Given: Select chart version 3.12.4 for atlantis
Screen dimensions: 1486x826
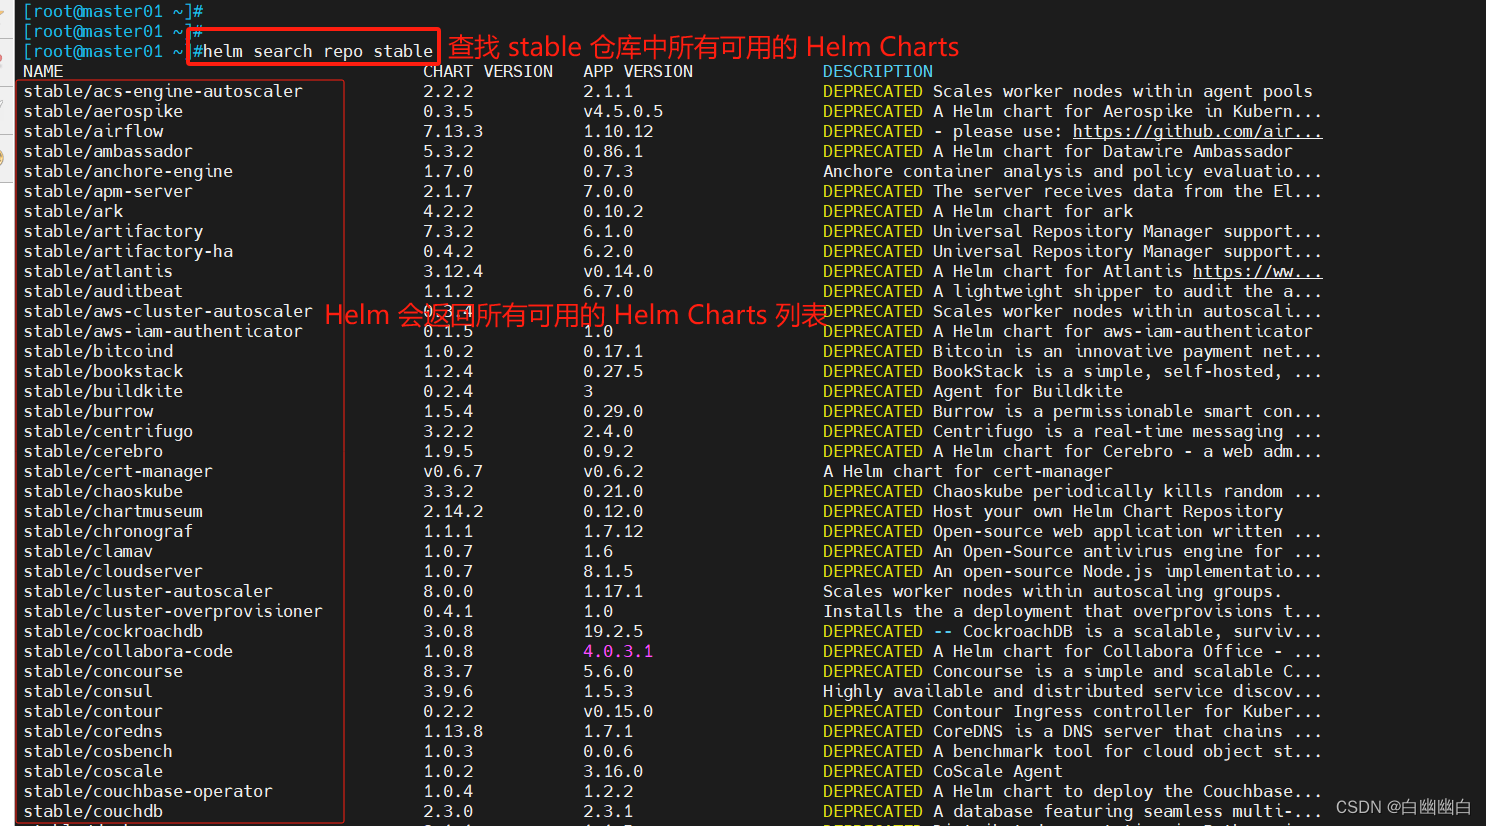Looking at the screenshot, I should click(x=453, y=271).
